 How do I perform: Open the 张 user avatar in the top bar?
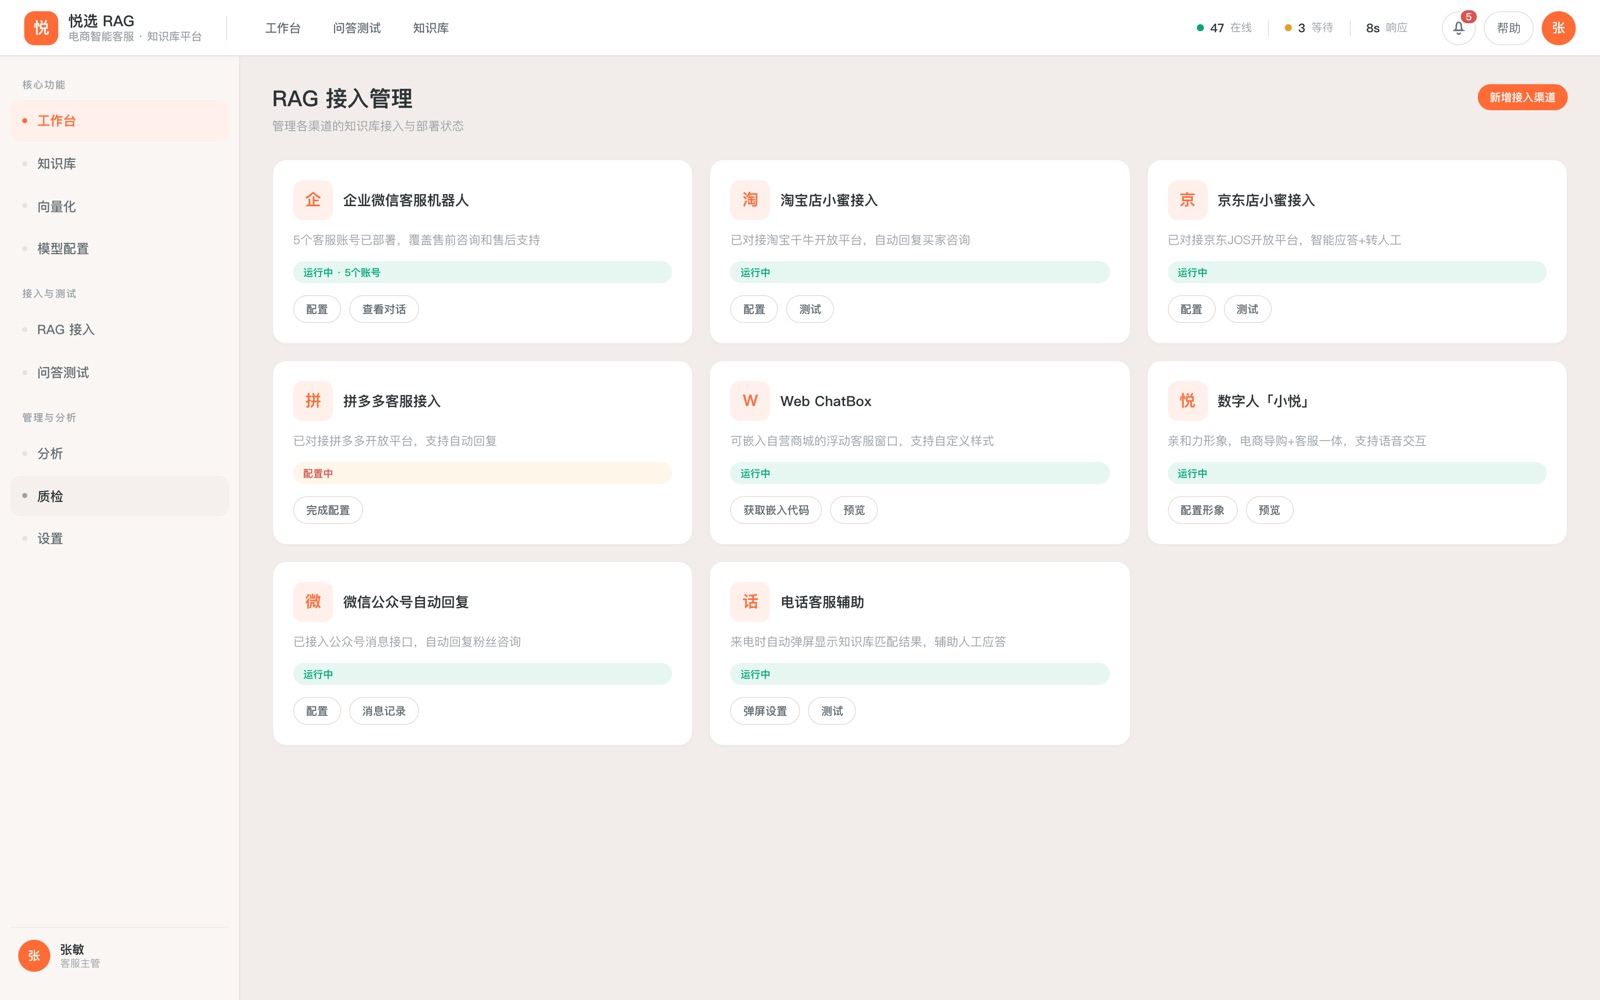click(1558, 28)
